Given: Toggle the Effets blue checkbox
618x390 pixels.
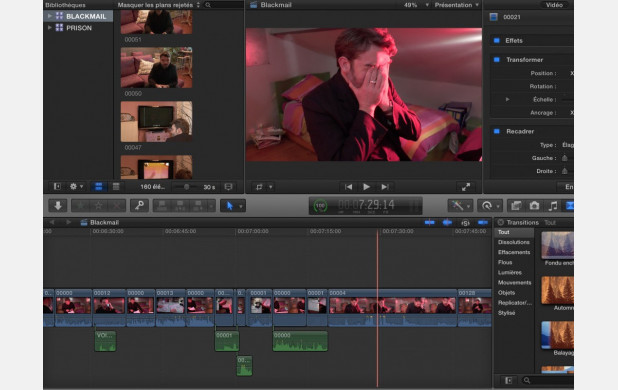Looking at the screenshot, I should (x=497, y=41).
